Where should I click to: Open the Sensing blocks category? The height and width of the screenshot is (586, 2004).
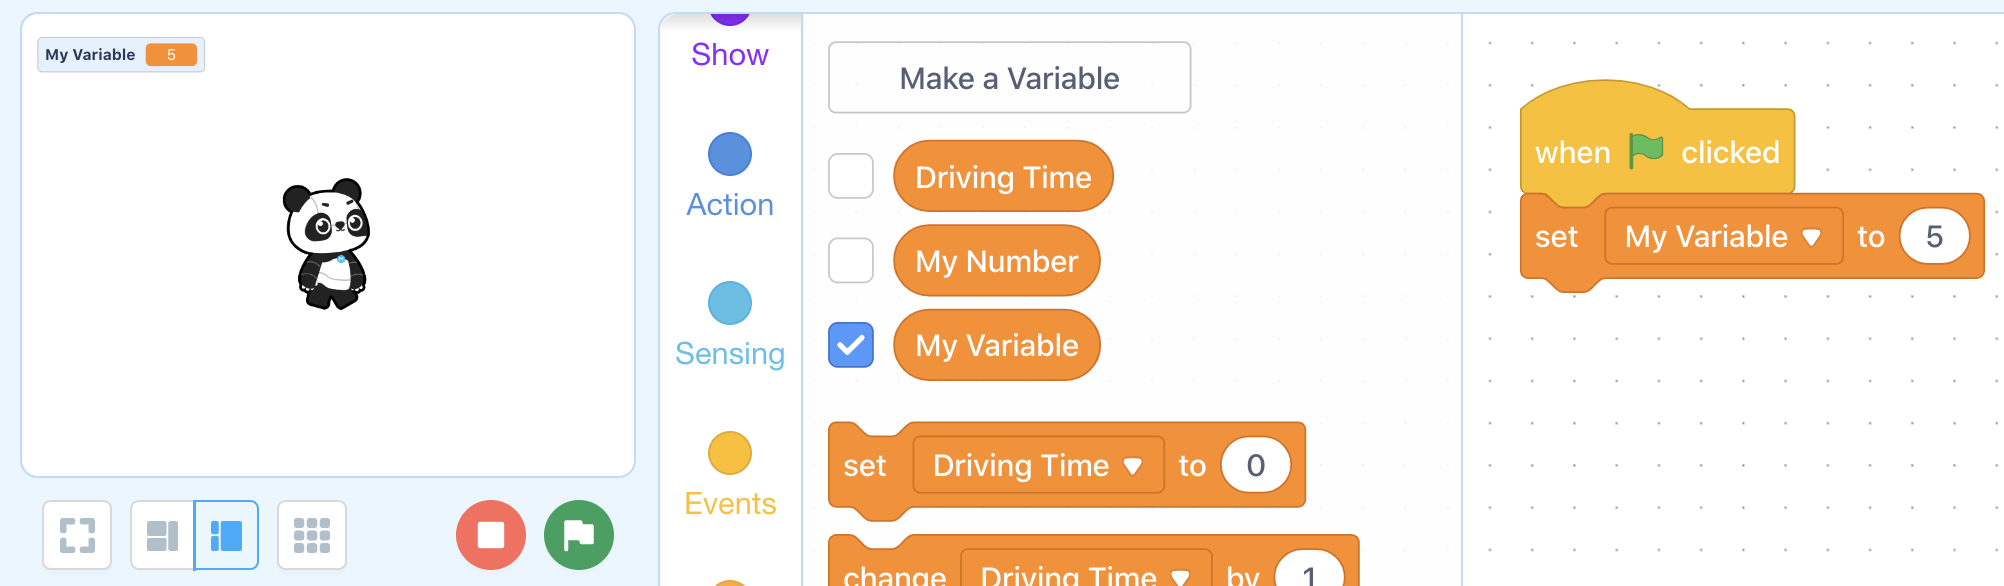pyautogui.click(x=730, y=326)
